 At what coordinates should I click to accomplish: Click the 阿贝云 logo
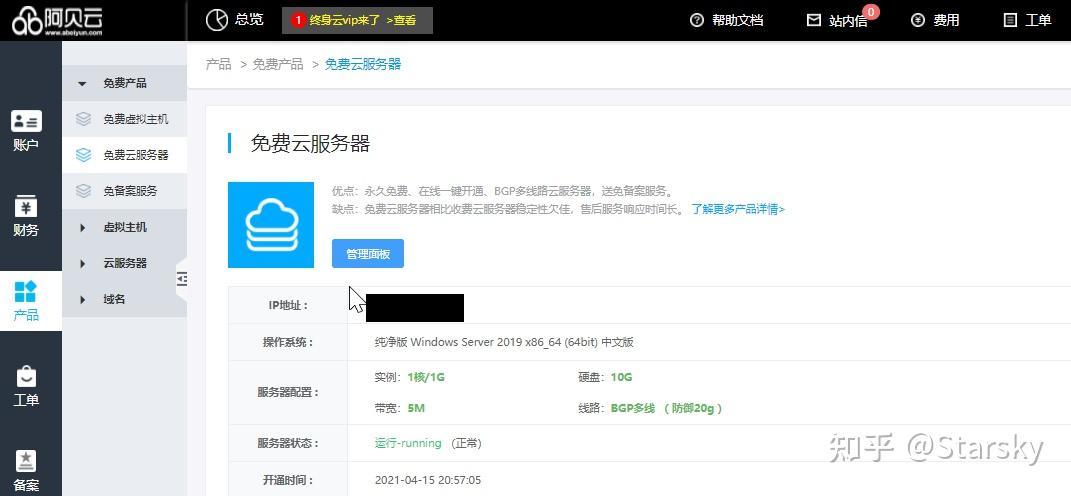click(x=57, y=20)
